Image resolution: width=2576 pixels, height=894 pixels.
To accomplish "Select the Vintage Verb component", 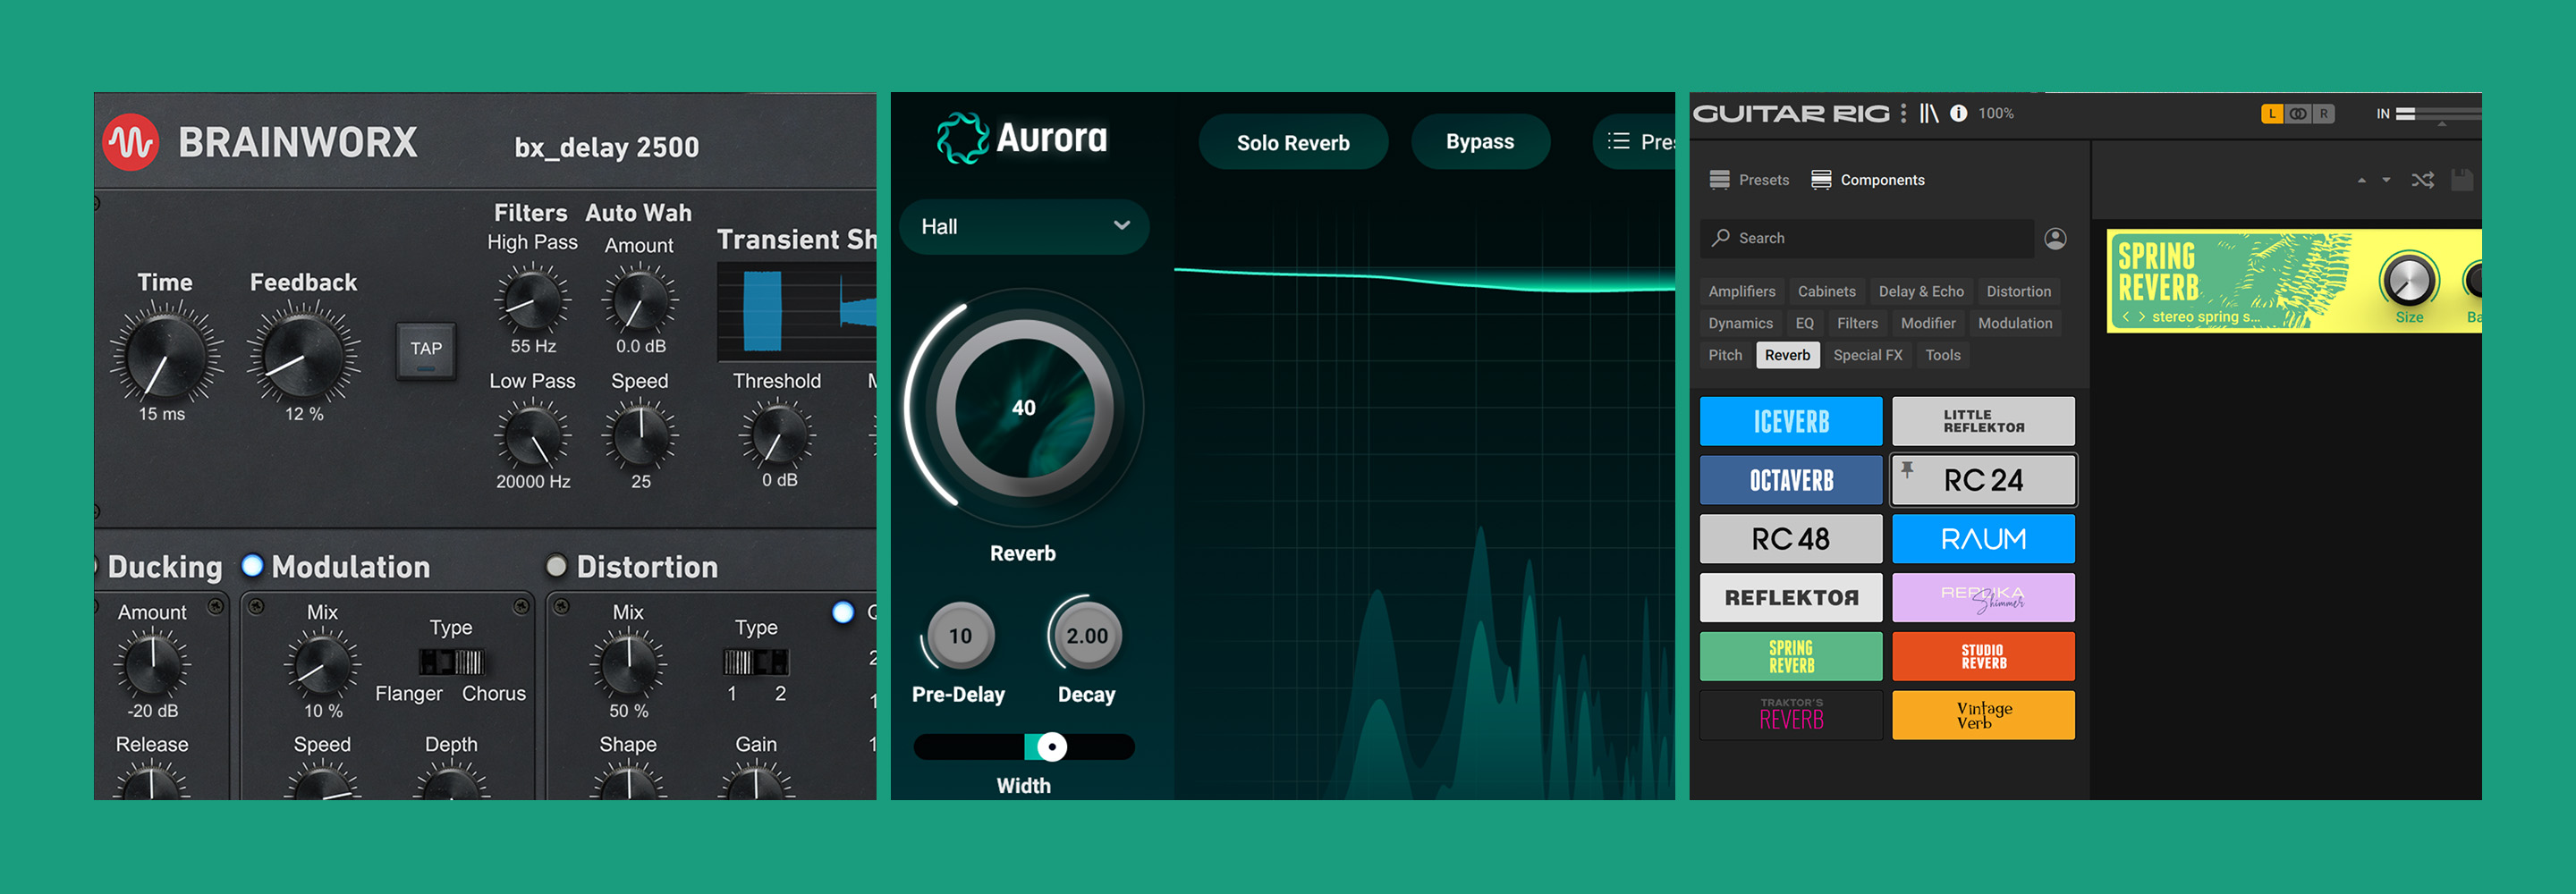I will click(x=1983, y=715).
